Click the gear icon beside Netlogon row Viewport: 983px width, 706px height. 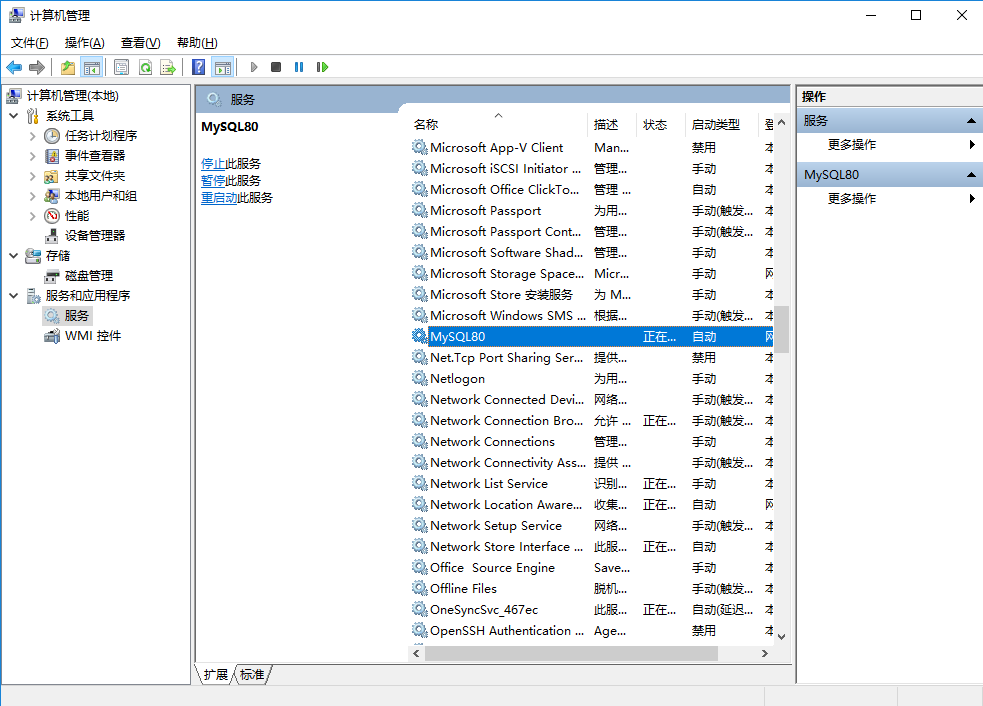click(419, 378)
